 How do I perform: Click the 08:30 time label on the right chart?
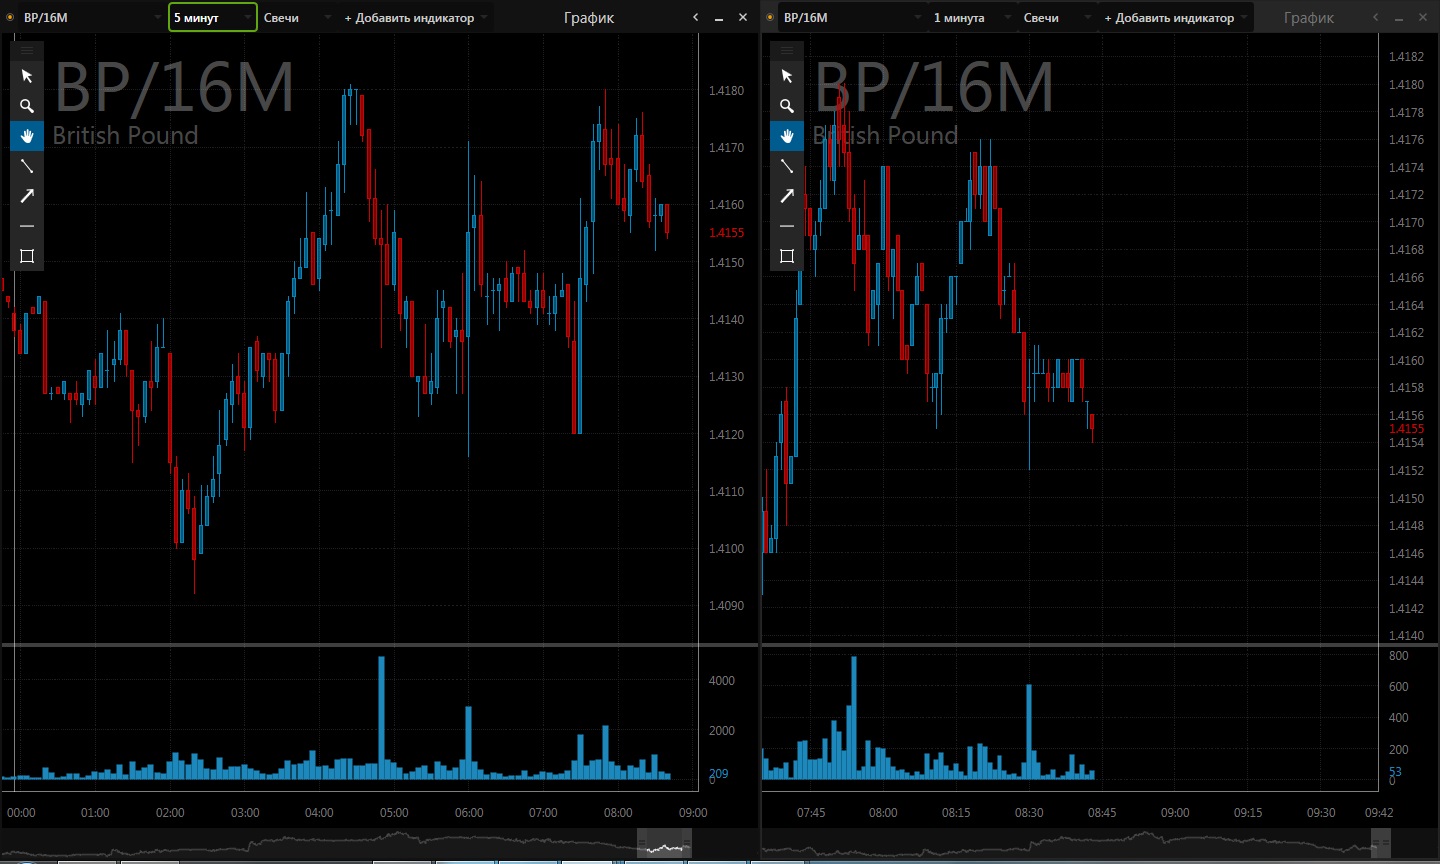click(1029, 813)
